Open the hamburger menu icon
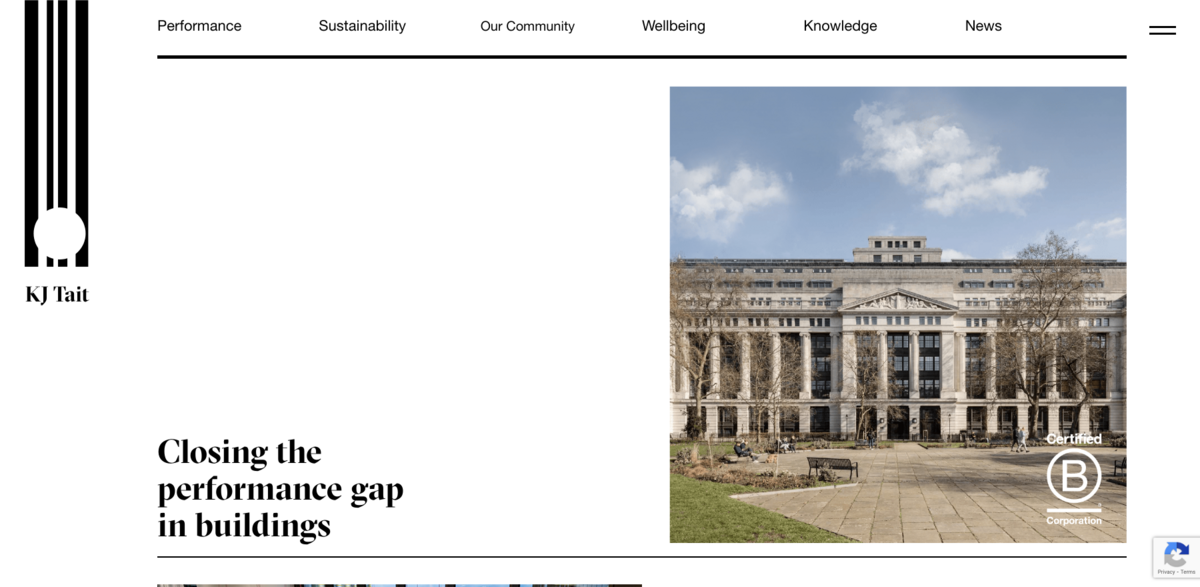Screen dimensions: 1200x587 click(x=1162, y=30)
